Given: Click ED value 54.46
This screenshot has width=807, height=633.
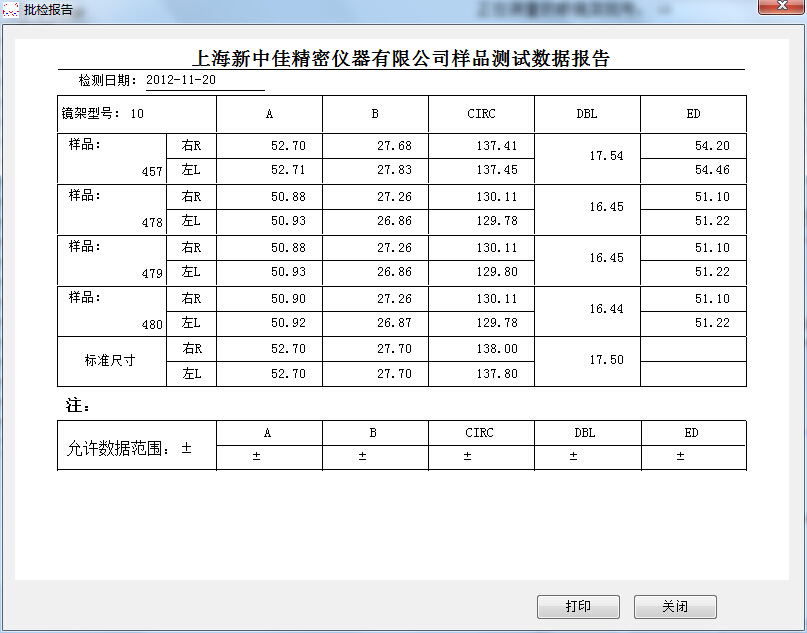Looking at the screenshot, I should coord(712,170).
